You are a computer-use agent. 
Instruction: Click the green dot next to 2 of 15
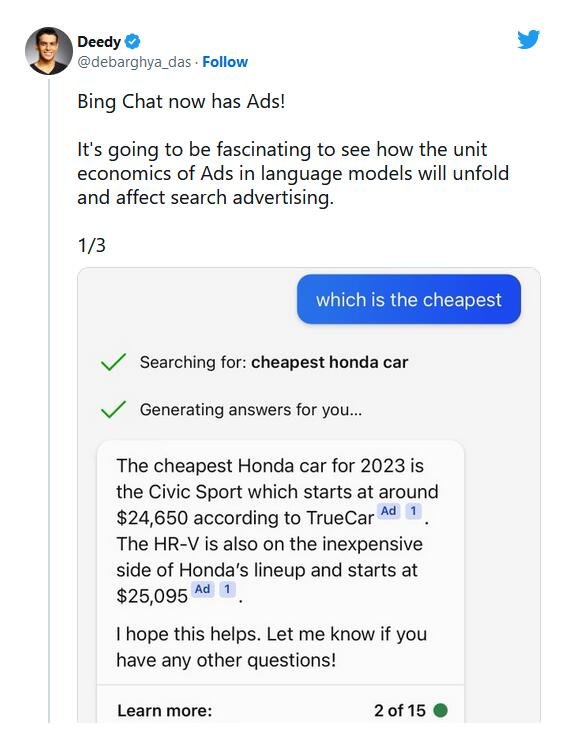coord(440,710)
